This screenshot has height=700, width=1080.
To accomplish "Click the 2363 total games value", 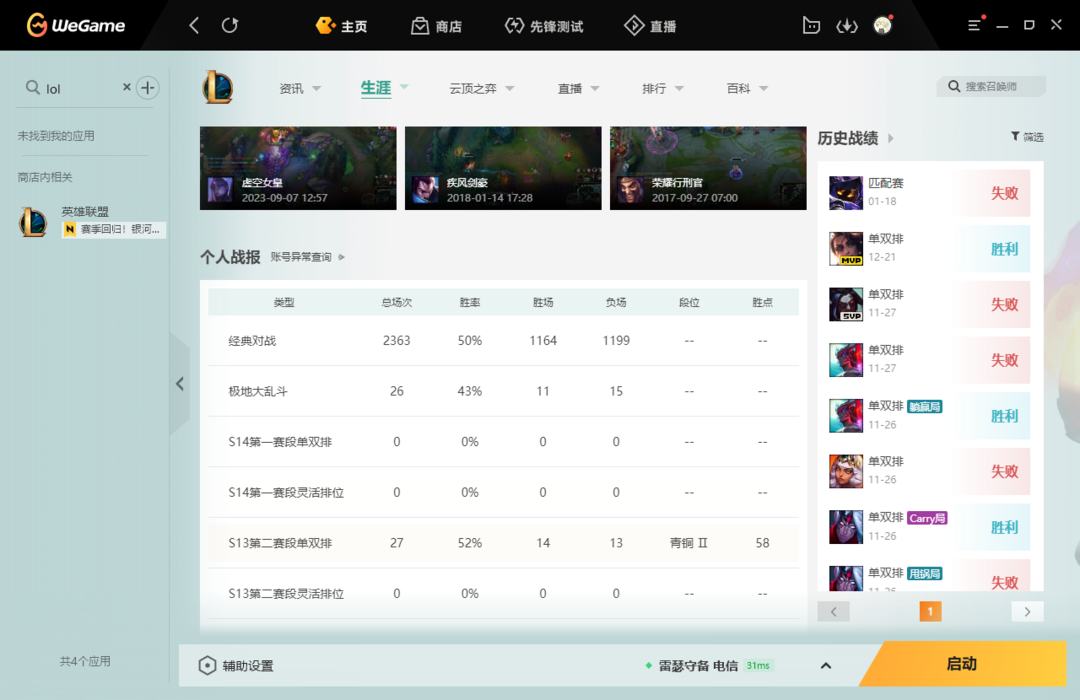I will (x=397, y=340).
